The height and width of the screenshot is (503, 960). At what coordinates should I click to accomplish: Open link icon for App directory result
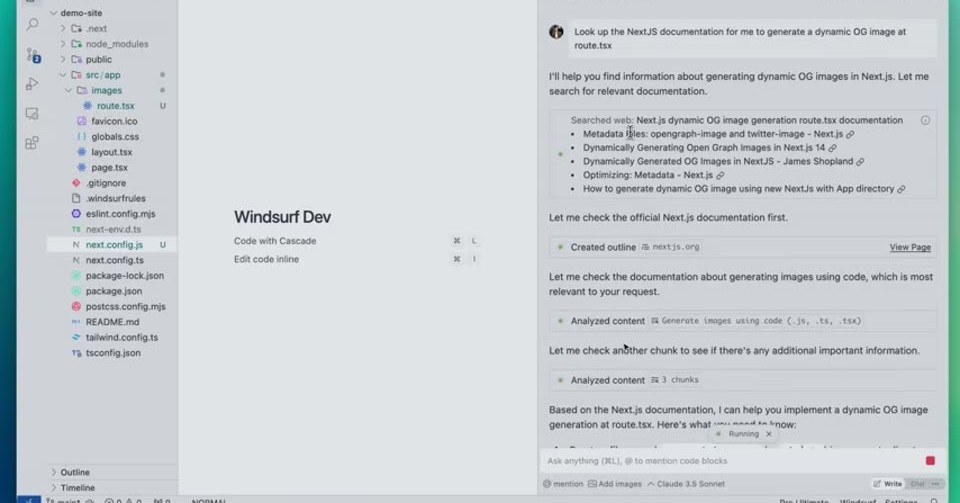click(x=901, y=189)
